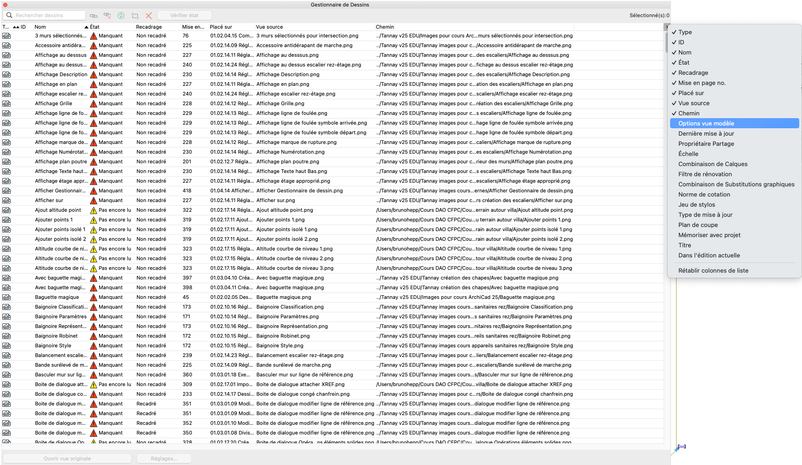Choose 'Dernière mise à jour' menu entry
Viewport: 802px width, 465px height.
pyautogui.click(x=734, y=134)
